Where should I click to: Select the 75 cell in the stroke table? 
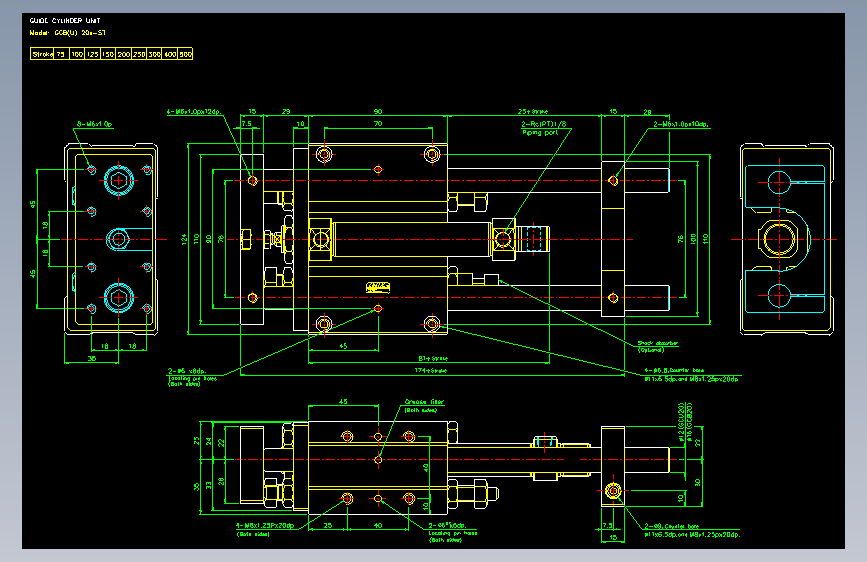pos(61,54)
